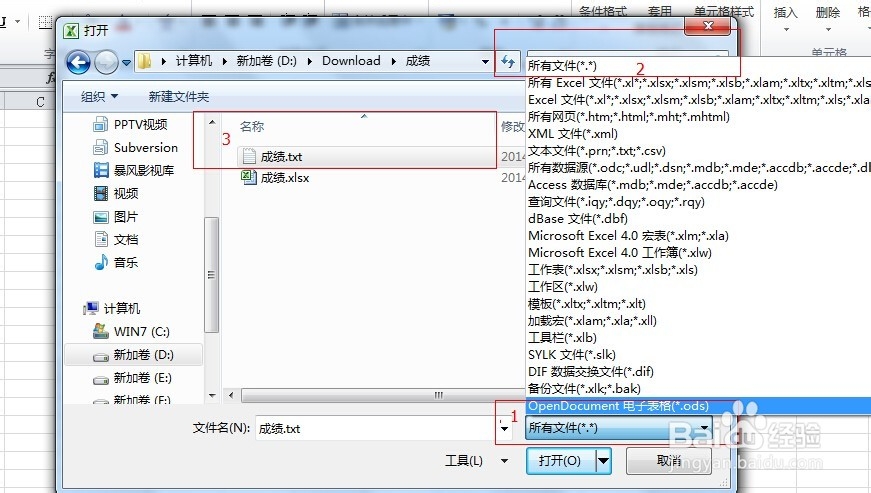Screen dimensions: 871x493
Task: Choose 所有数据源 file type
Action: pyautogui.click(x=698, y=168)
